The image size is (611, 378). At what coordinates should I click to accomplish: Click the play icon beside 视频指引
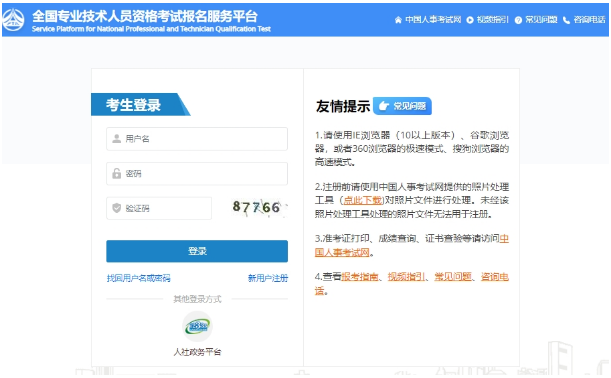tap(470, 20)
